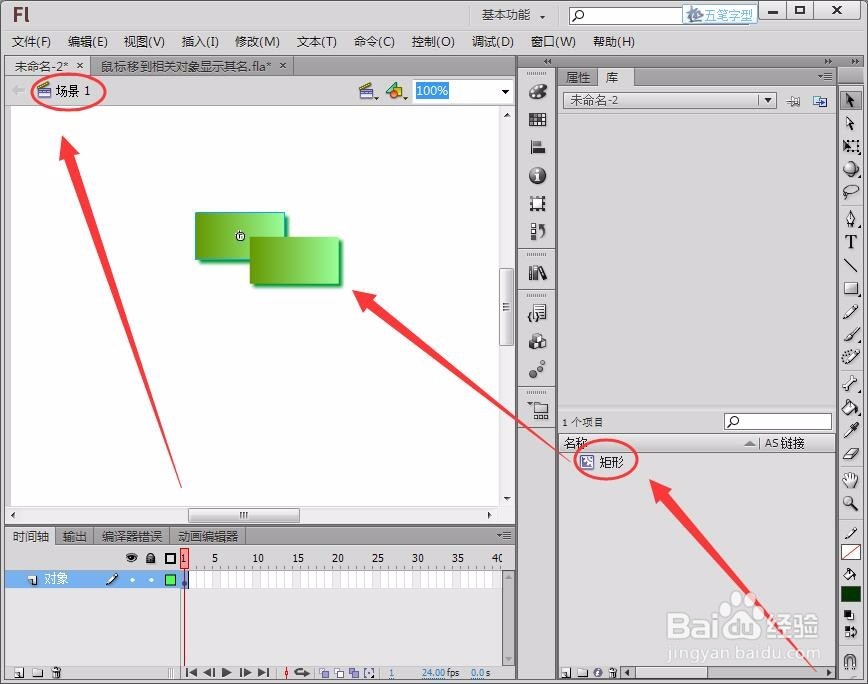Click the dark green fill color swatch
The width and height of the screenshot is (868, 684).
(850, 594)
